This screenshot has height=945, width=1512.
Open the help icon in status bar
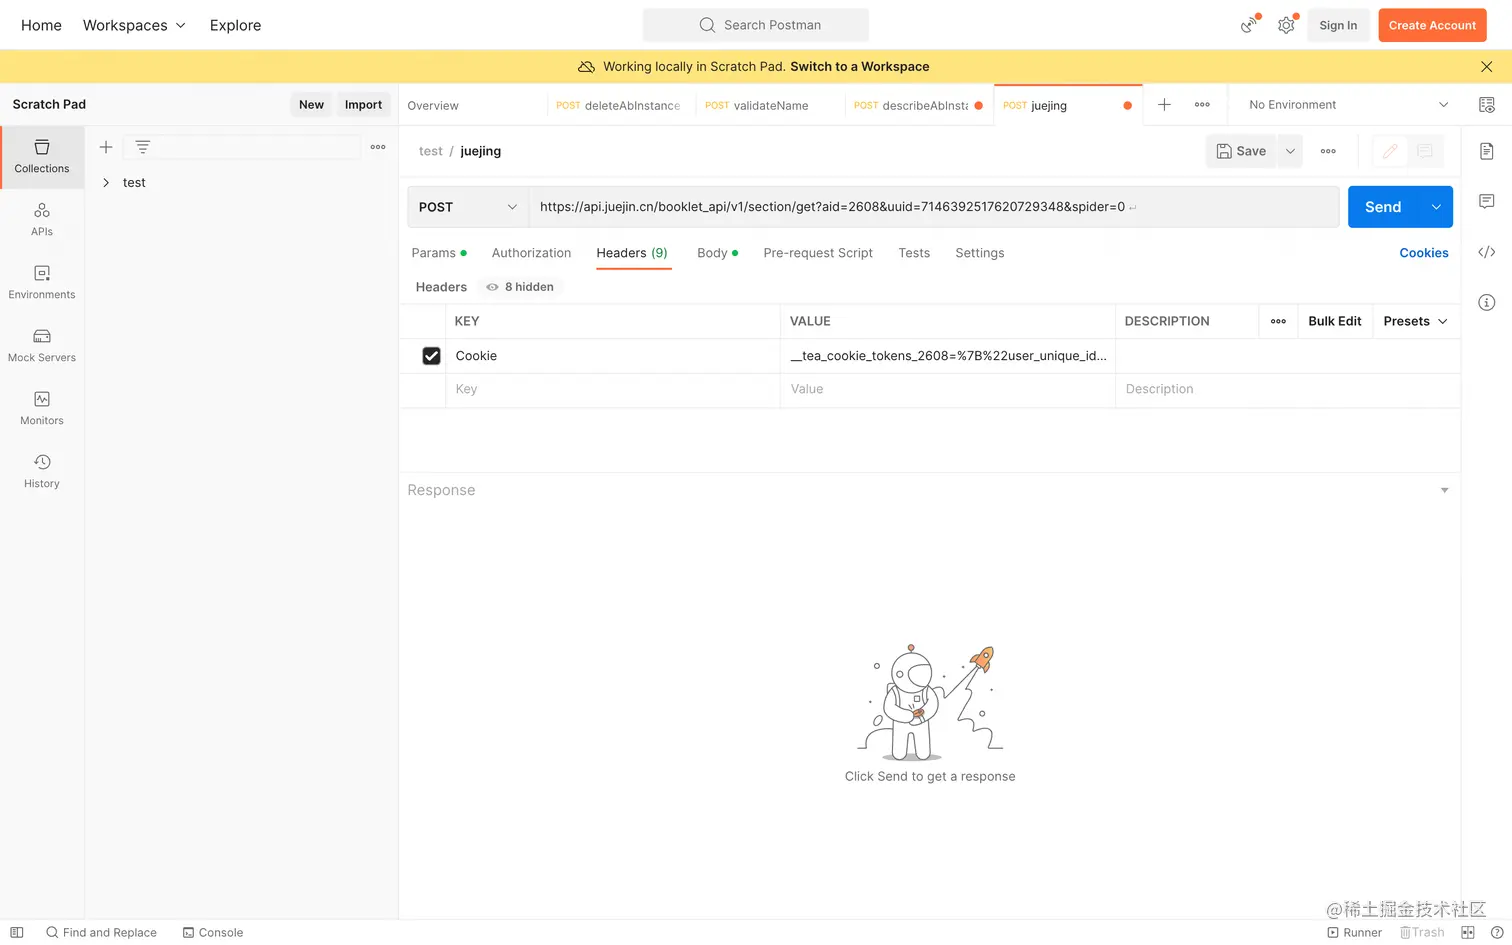[x=1497, y=932]
